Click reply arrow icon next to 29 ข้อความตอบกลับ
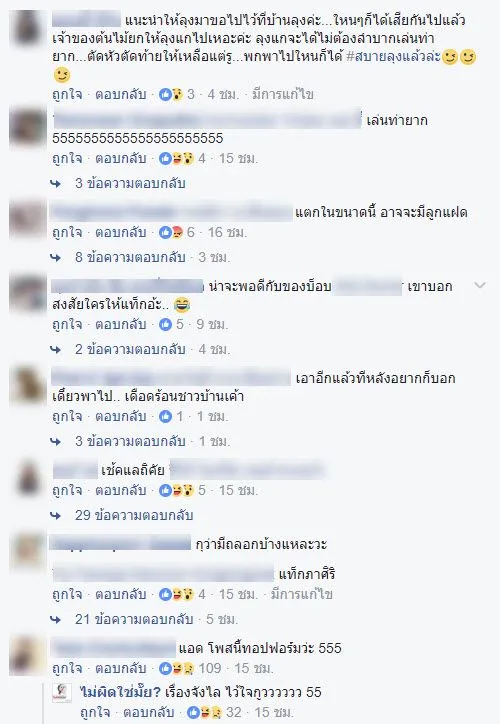Screen dimensions: 500x724 point(55,515)
